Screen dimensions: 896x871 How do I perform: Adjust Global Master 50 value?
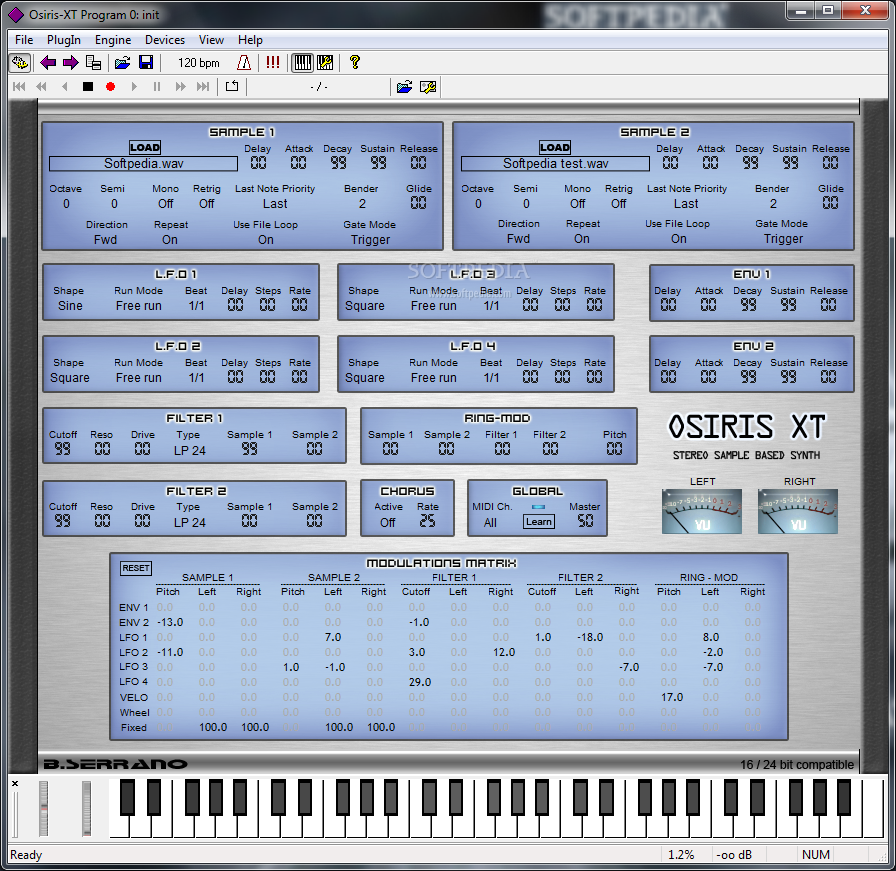pos(585,521)
